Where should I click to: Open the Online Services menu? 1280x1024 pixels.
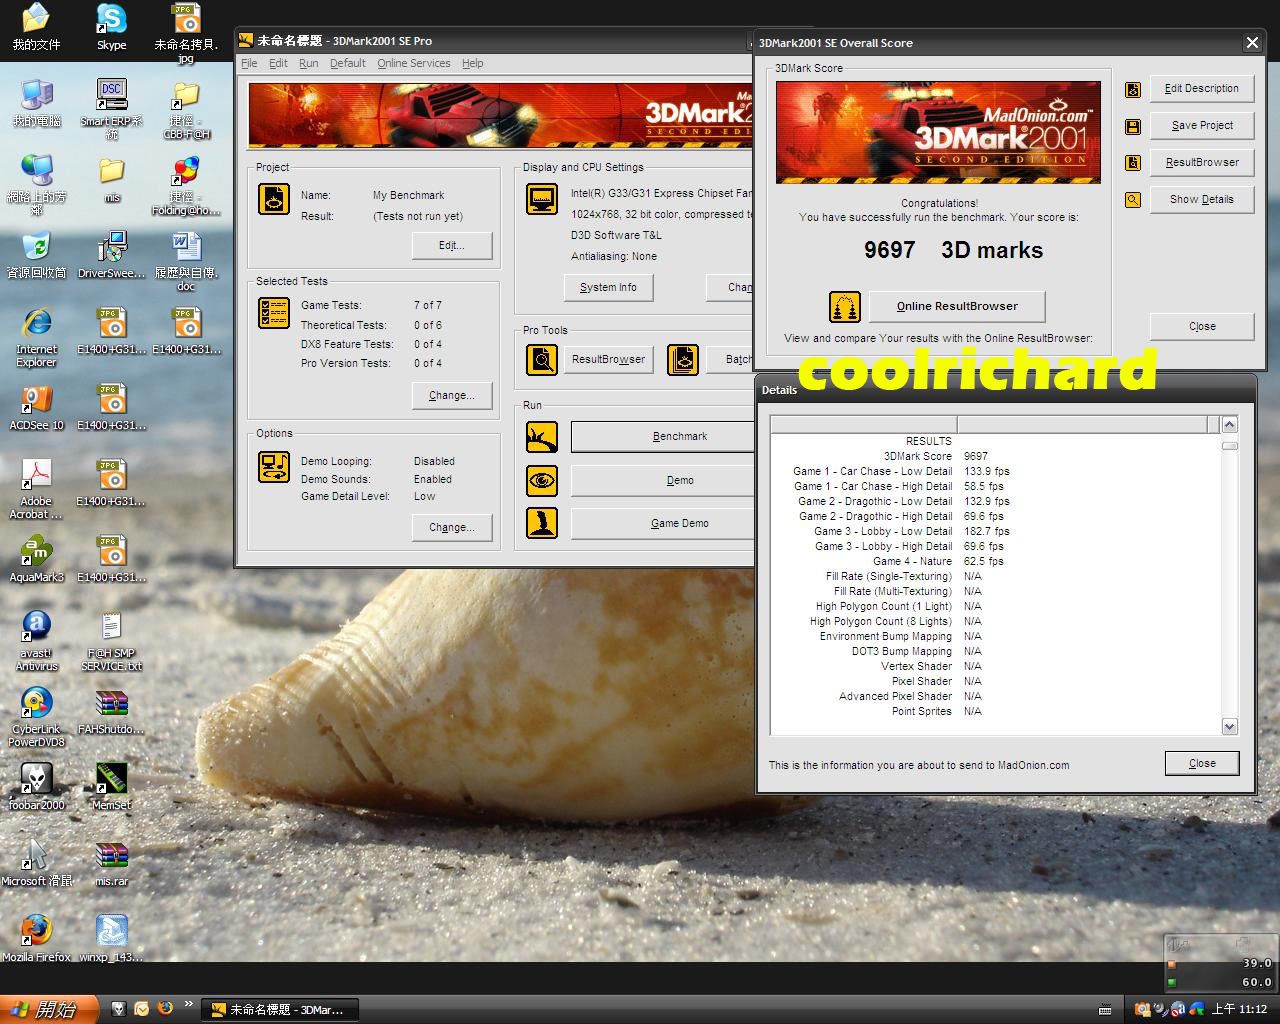pyautogui.click(x=414, y=63)
